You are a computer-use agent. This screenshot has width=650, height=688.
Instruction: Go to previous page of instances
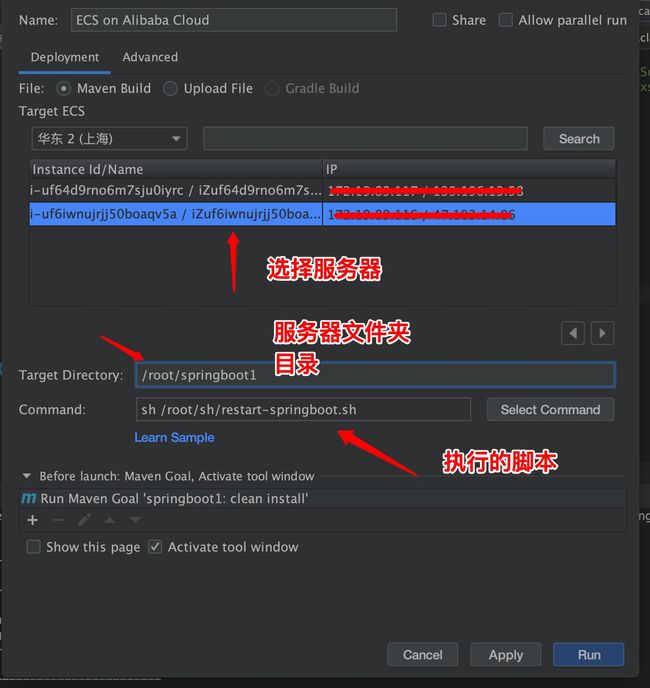[573, 333]
